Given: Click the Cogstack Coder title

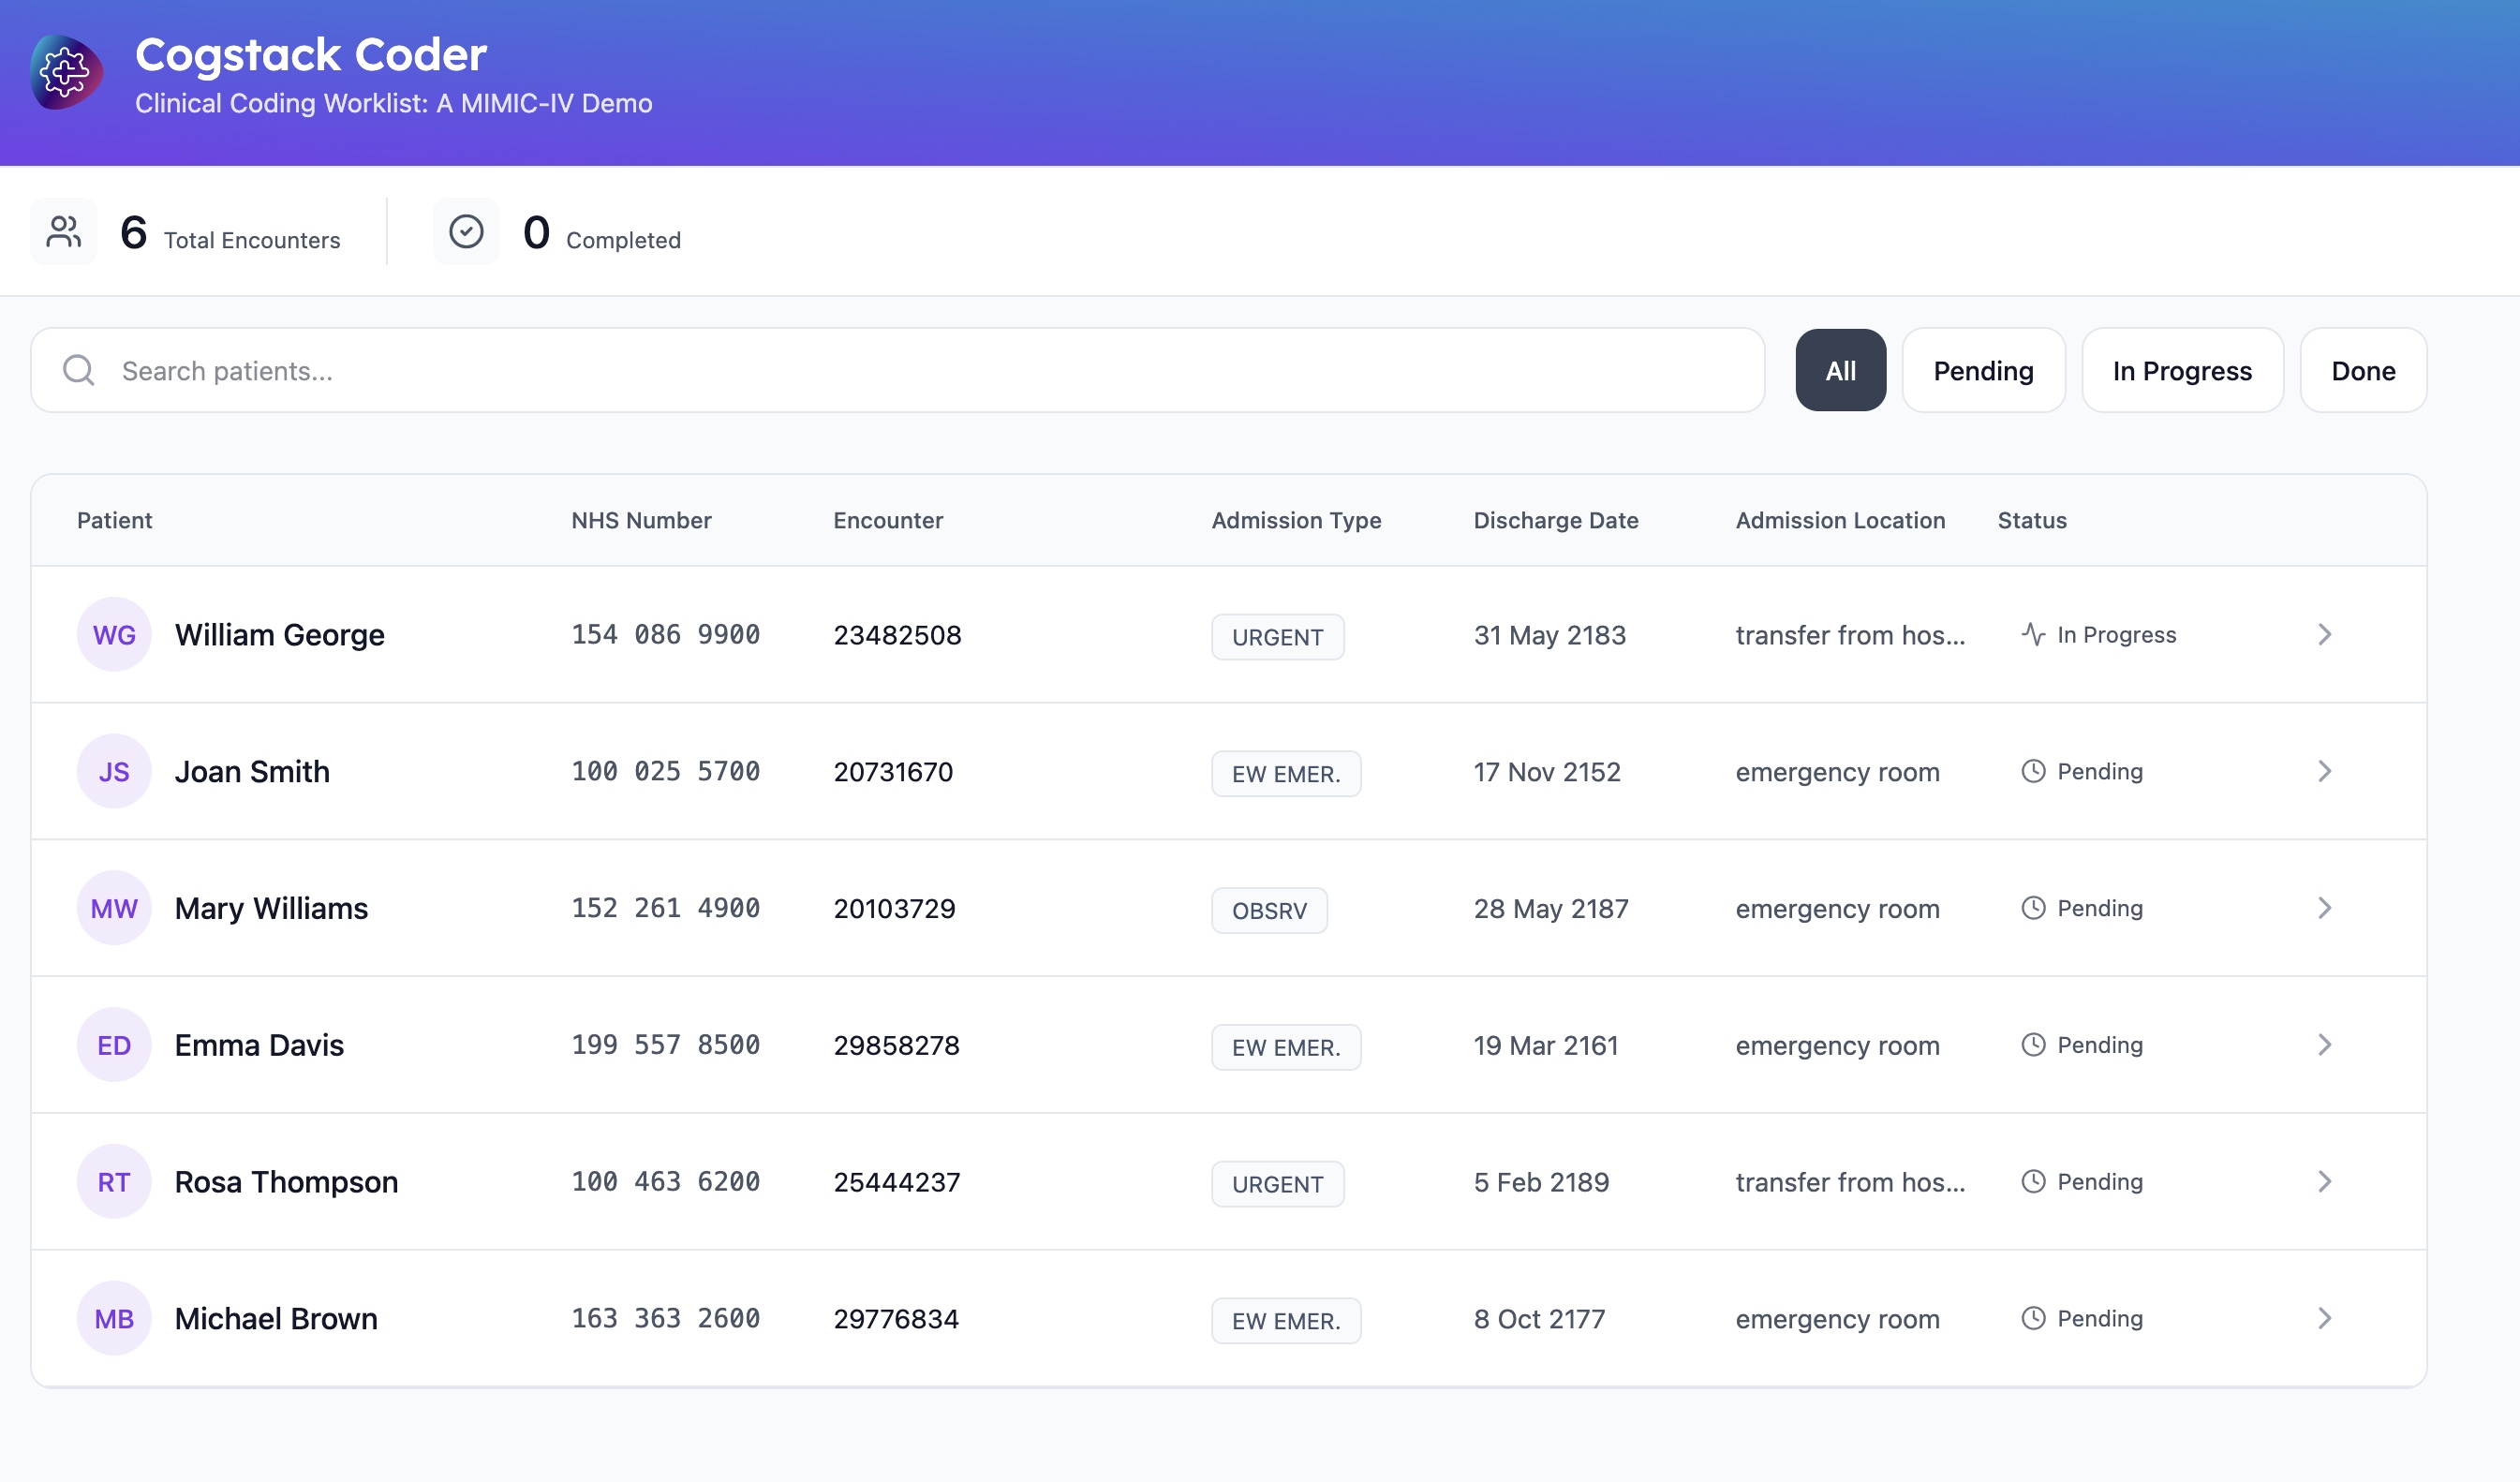Looking at the screenshot, I should 311,54.
